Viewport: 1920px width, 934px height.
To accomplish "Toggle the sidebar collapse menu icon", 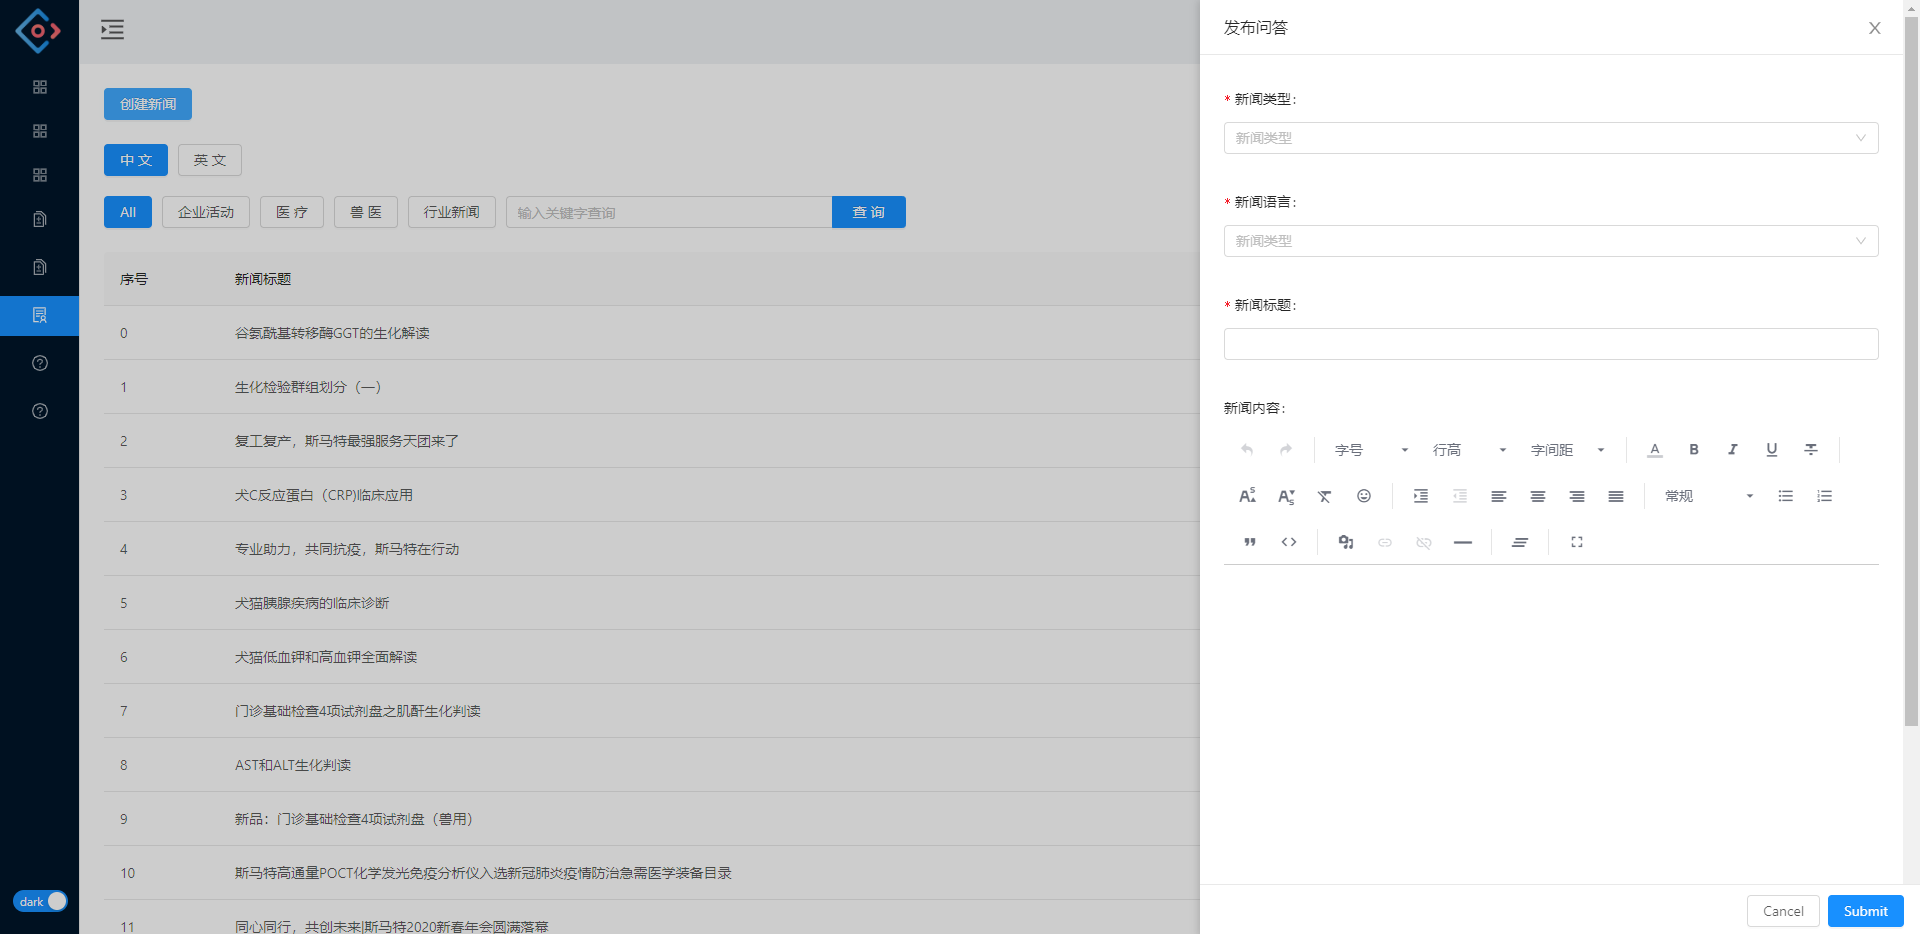I will pyautogui.click(x=113, y=30).
